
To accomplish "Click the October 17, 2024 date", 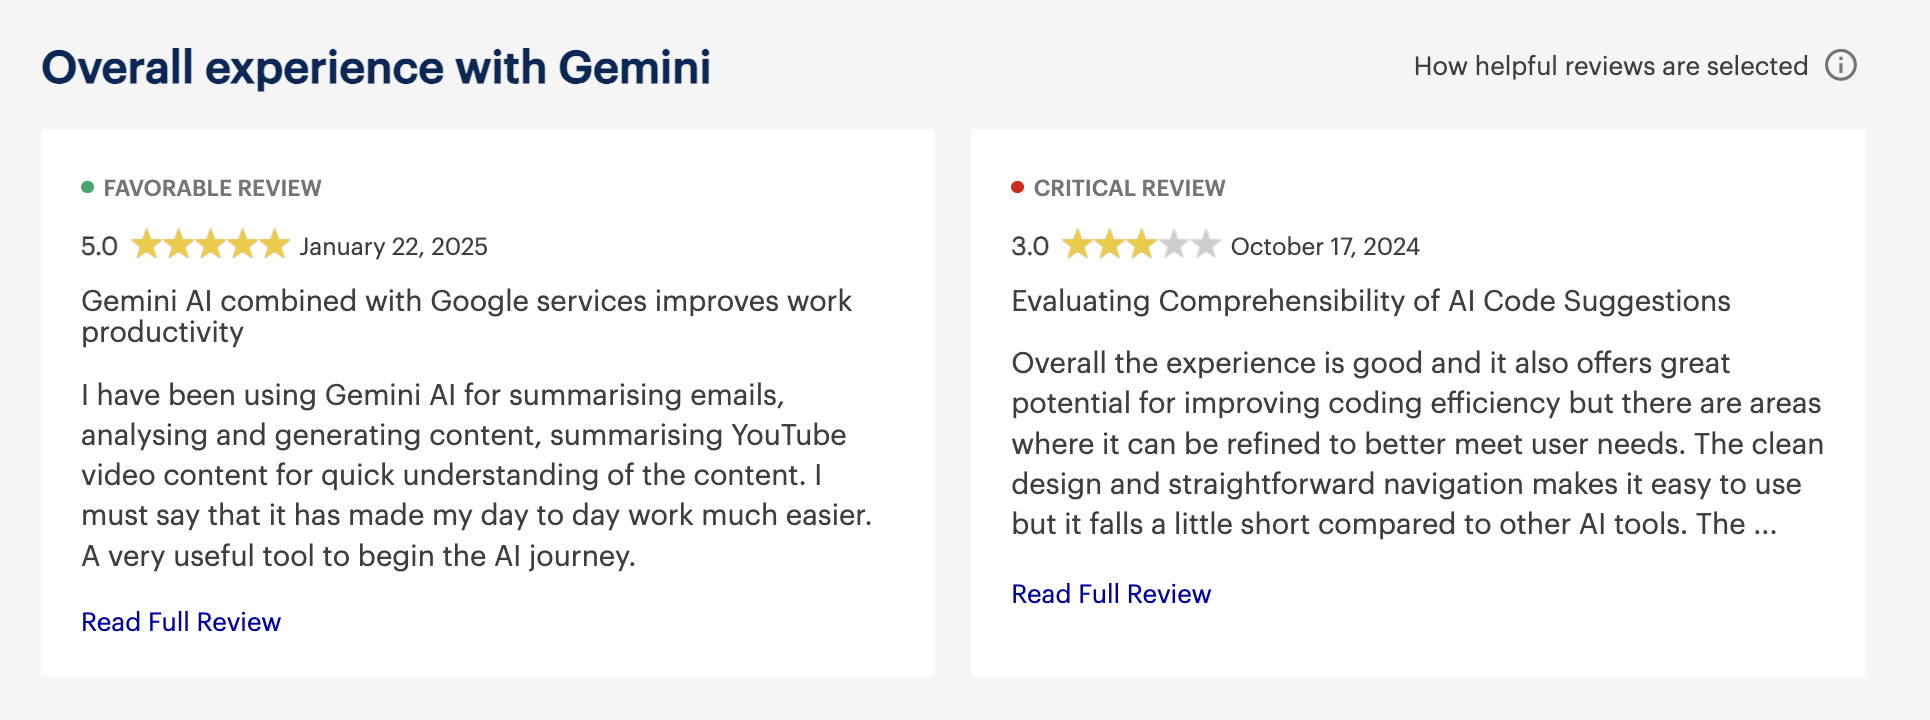I will [x=1326, y=246].
